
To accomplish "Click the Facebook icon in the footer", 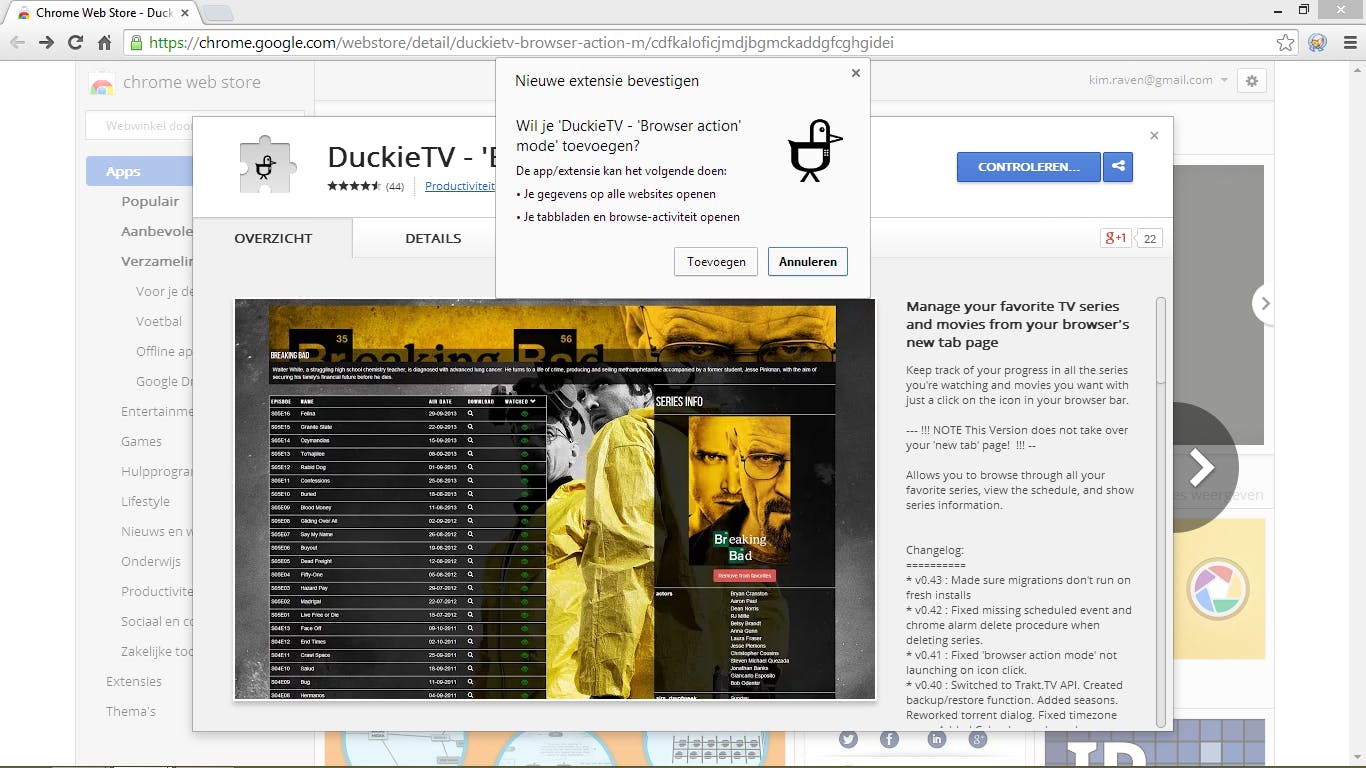I will click(891, 739).
